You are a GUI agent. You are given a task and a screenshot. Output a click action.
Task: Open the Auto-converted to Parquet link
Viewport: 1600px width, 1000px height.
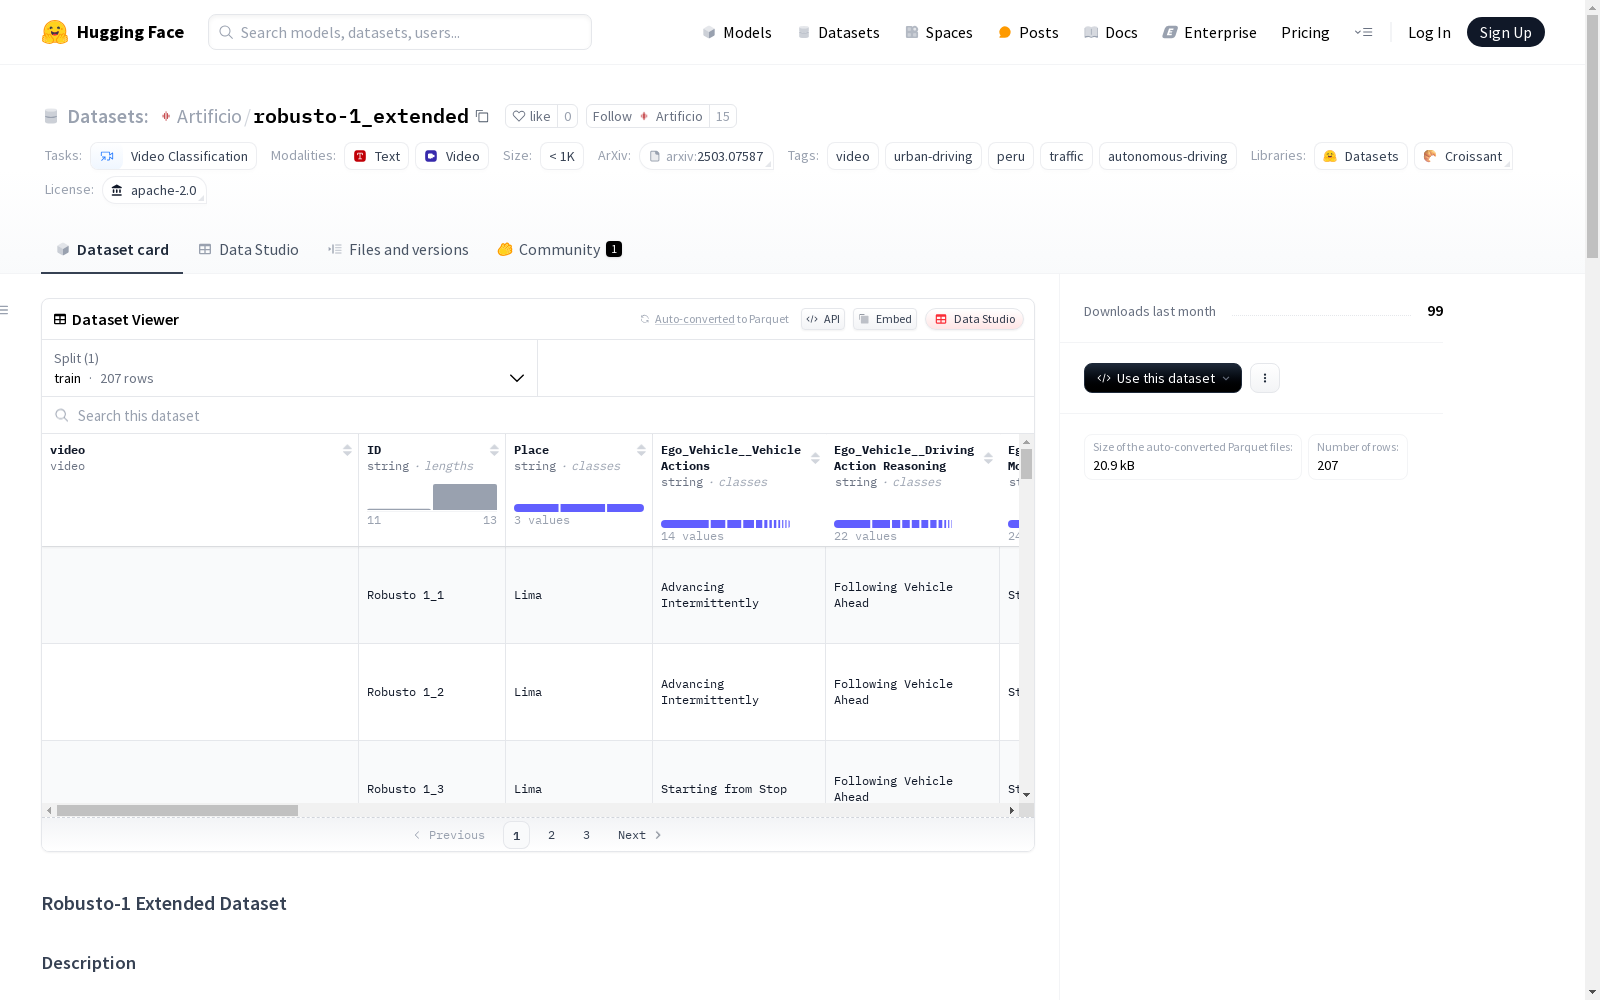(x=721, y=319)
